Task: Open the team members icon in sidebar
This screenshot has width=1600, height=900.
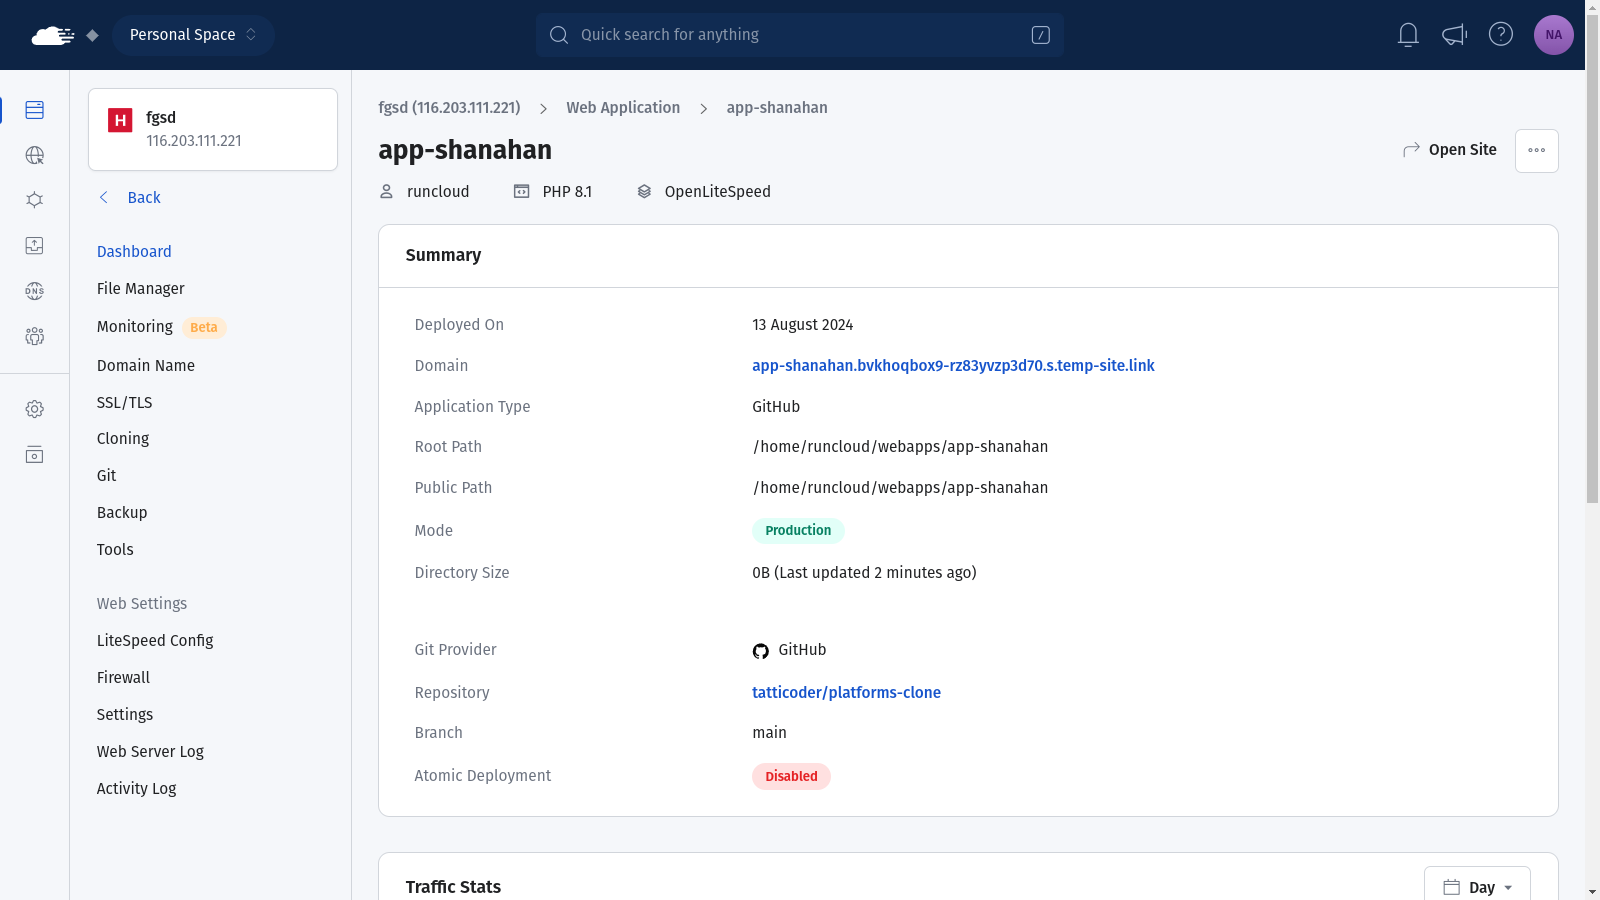Action: [35, 336]
